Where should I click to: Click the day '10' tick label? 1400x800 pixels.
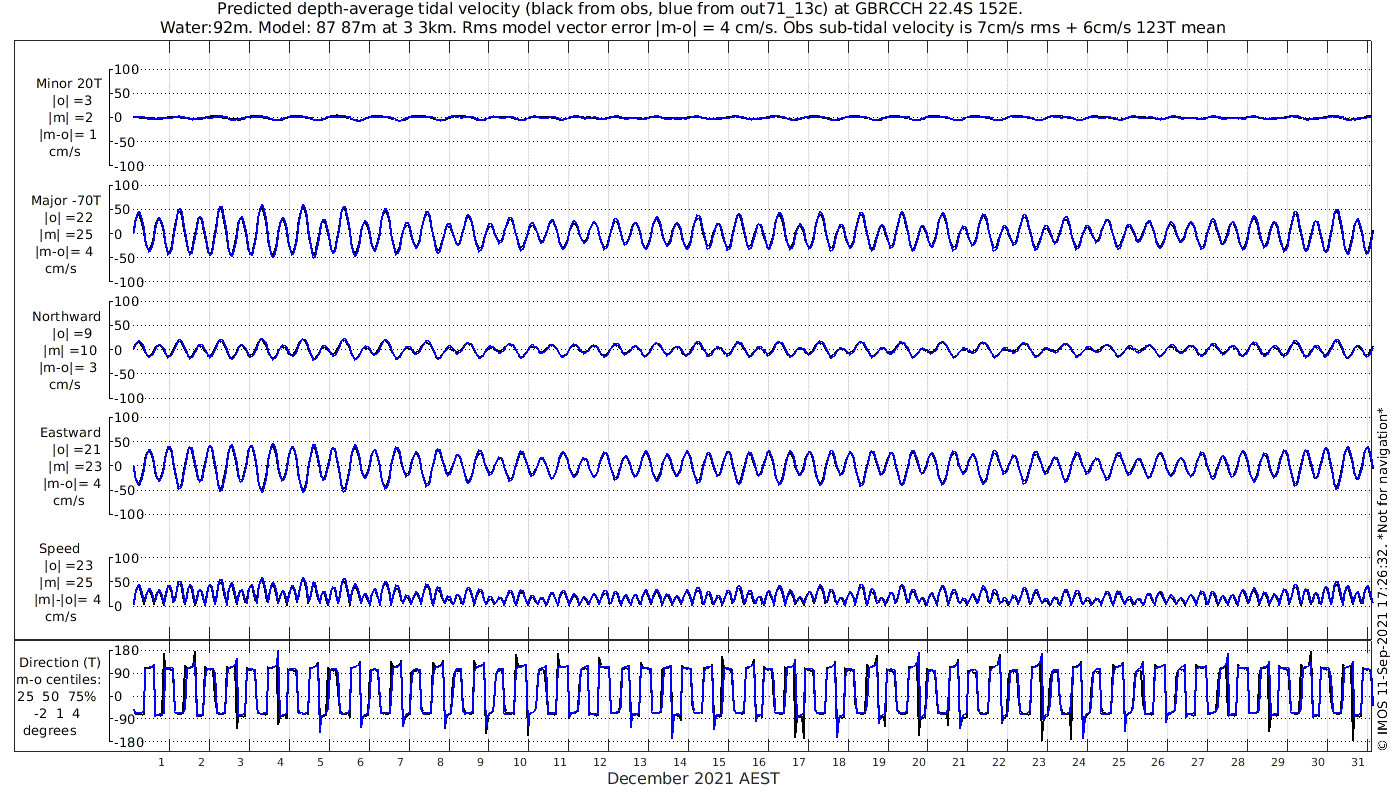pyautogui.click(x=520, y=762)
